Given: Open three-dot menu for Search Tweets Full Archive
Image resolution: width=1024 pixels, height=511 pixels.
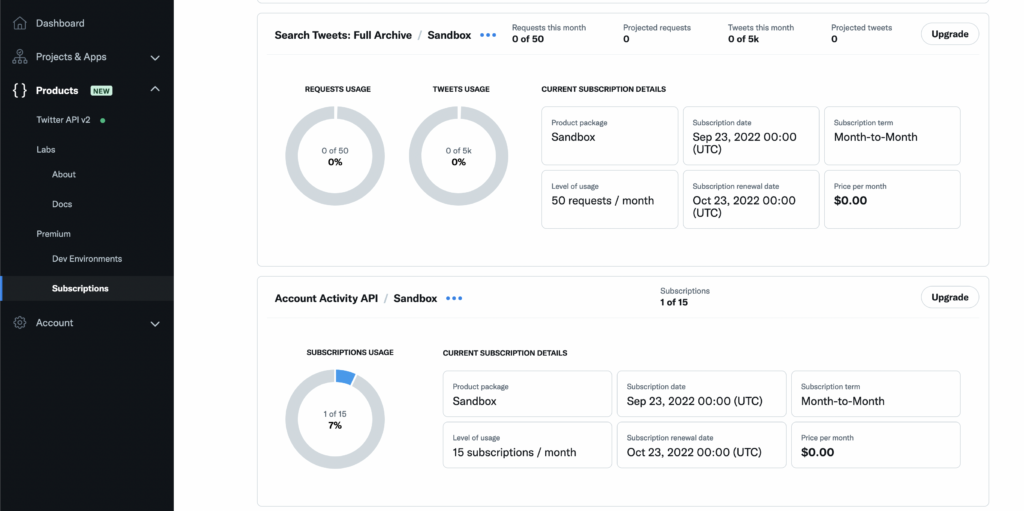Looking at the screenshot, I should click(x=488, y=35).
